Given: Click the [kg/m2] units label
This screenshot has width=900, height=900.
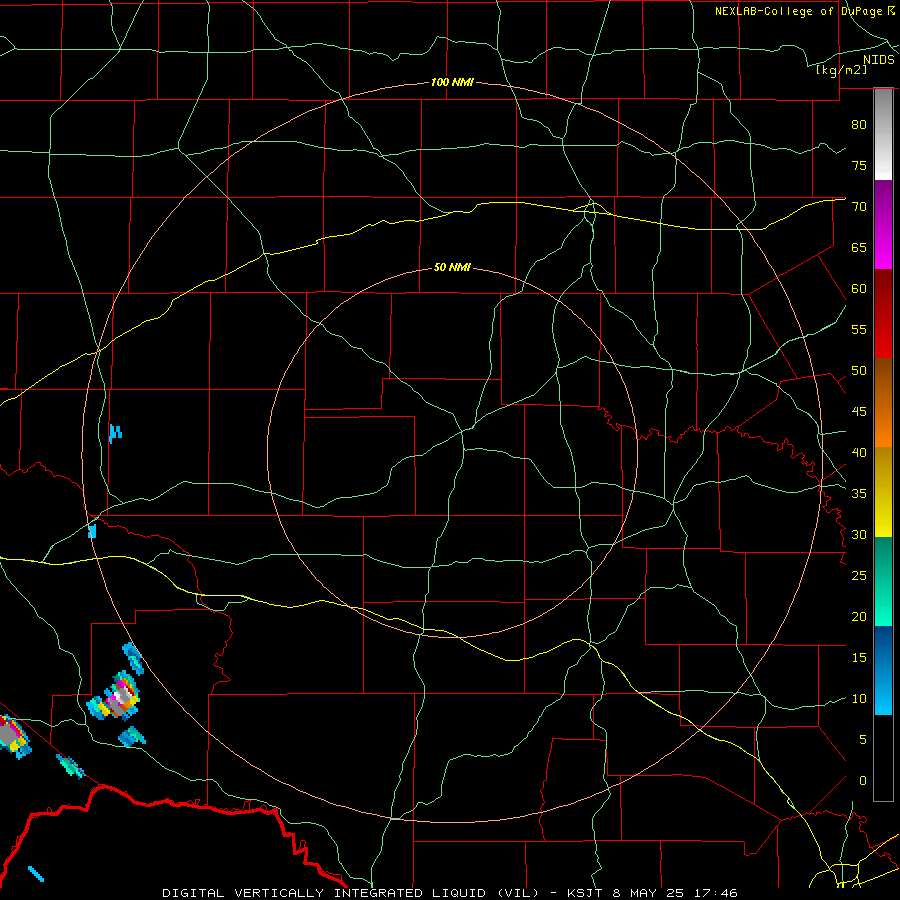Looking at the screenshot, I should pos(841,70).
